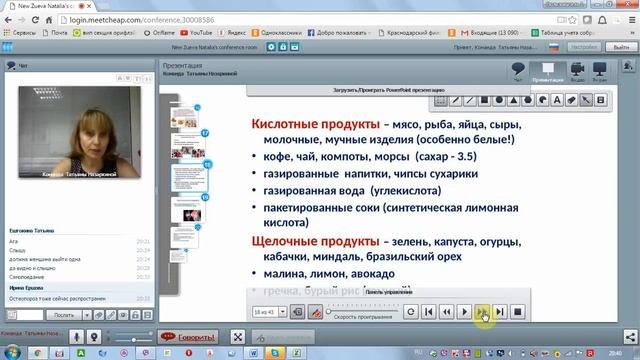Select the triangle shape tool
640x360 pixels.
(x=513, y=100)
